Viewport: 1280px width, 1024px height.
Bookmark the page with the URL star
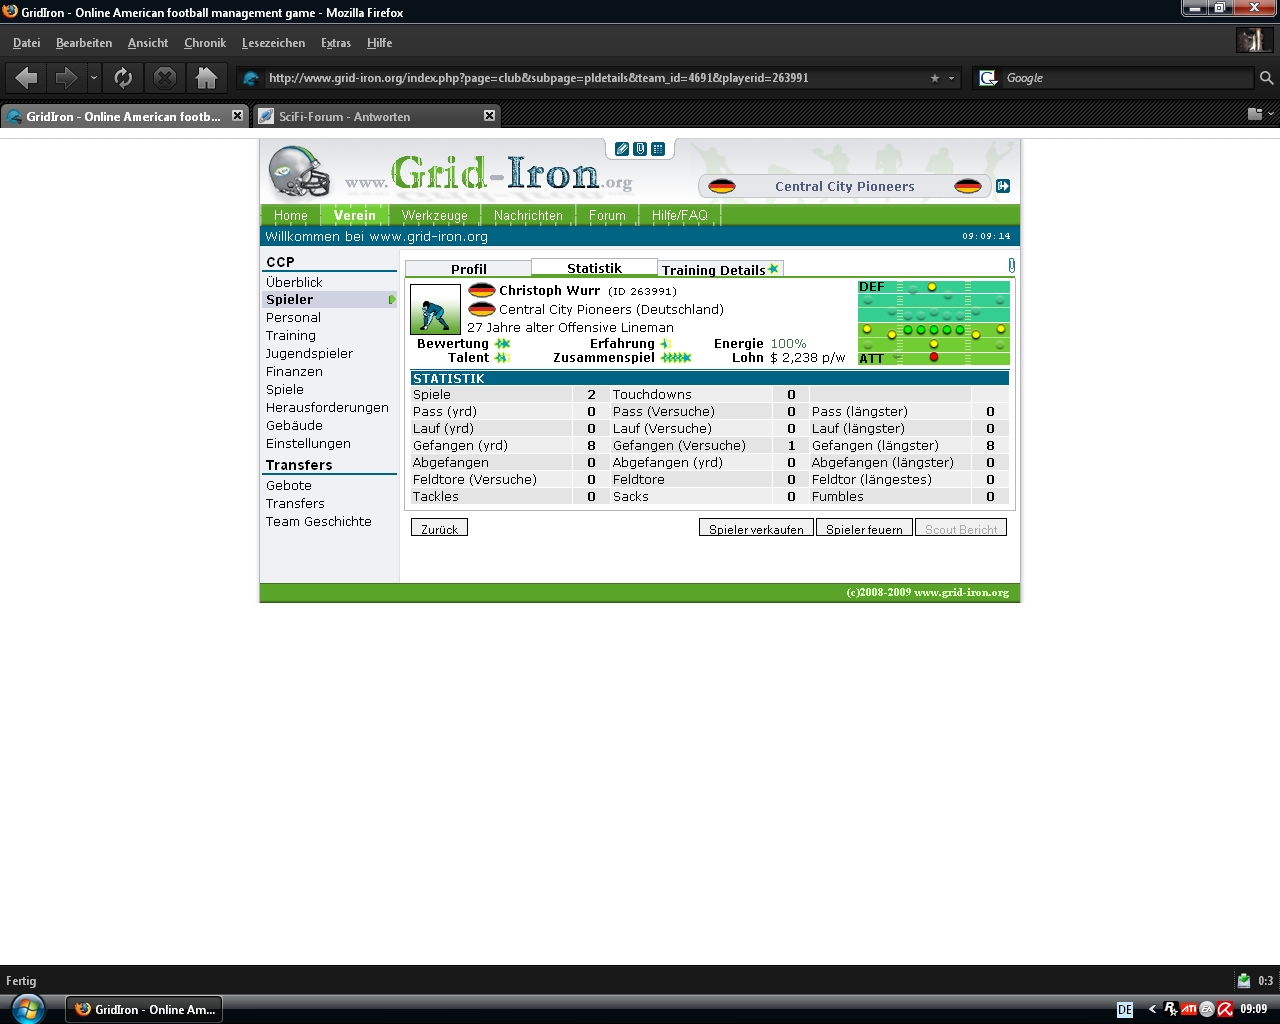pyautogui.click(x=935, y=78)
